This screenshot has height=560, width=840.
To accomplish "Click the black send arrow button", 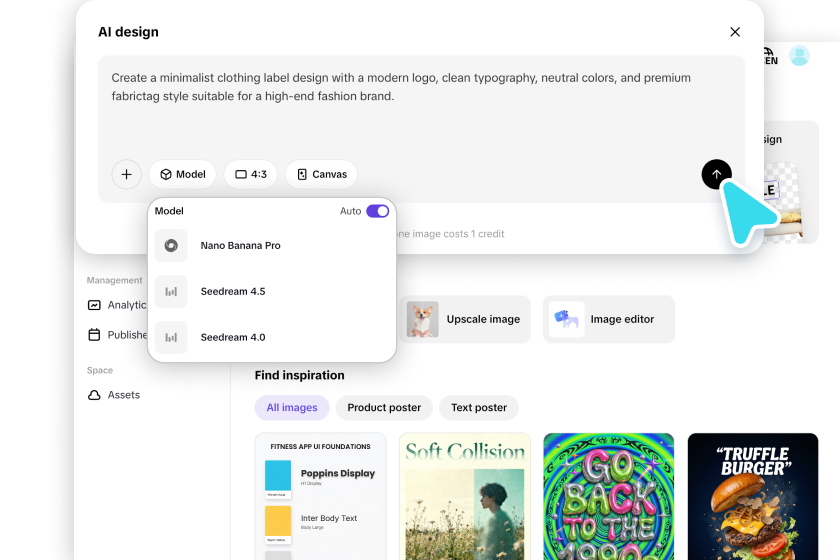I will (x=716, y=174).
